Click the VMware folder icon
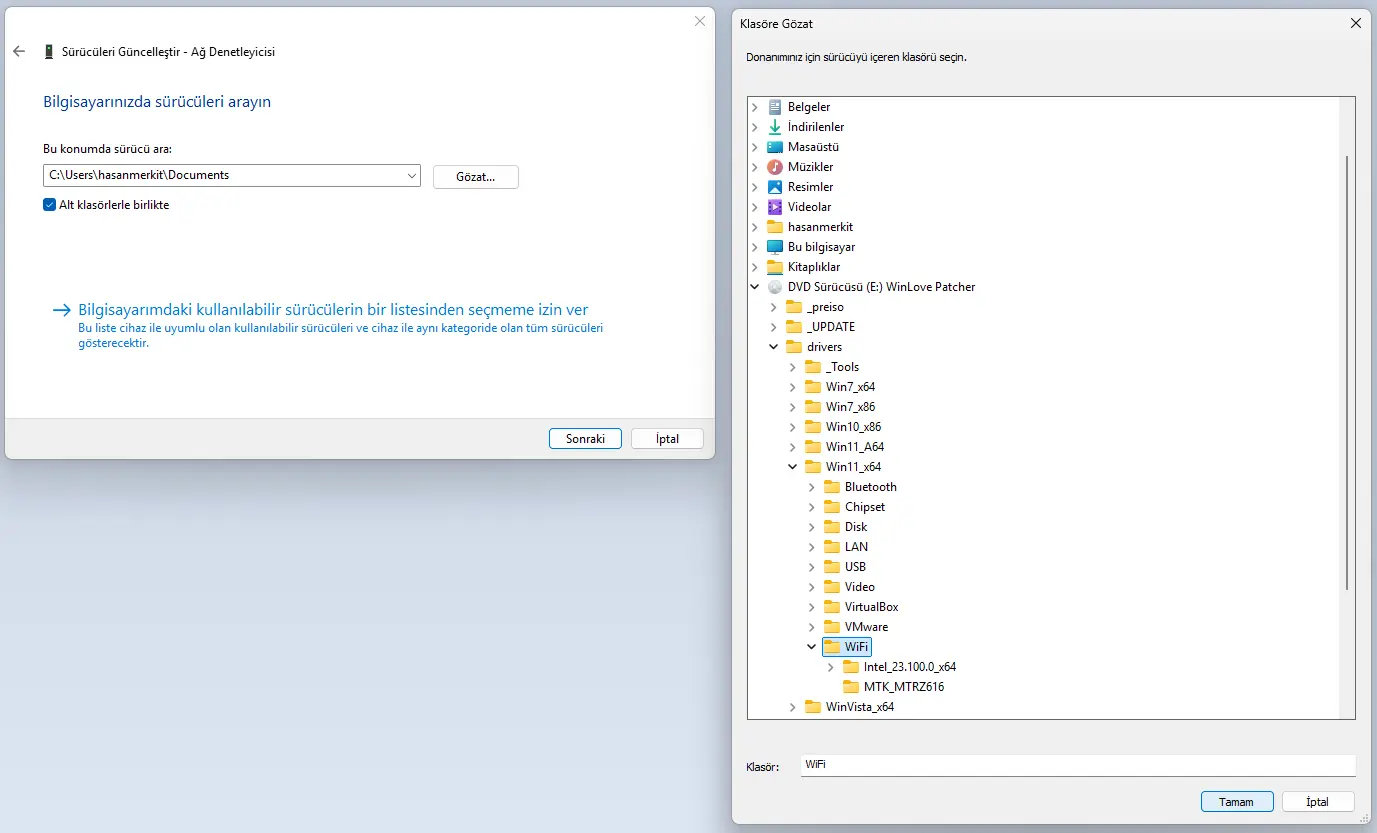 [832, 627]
